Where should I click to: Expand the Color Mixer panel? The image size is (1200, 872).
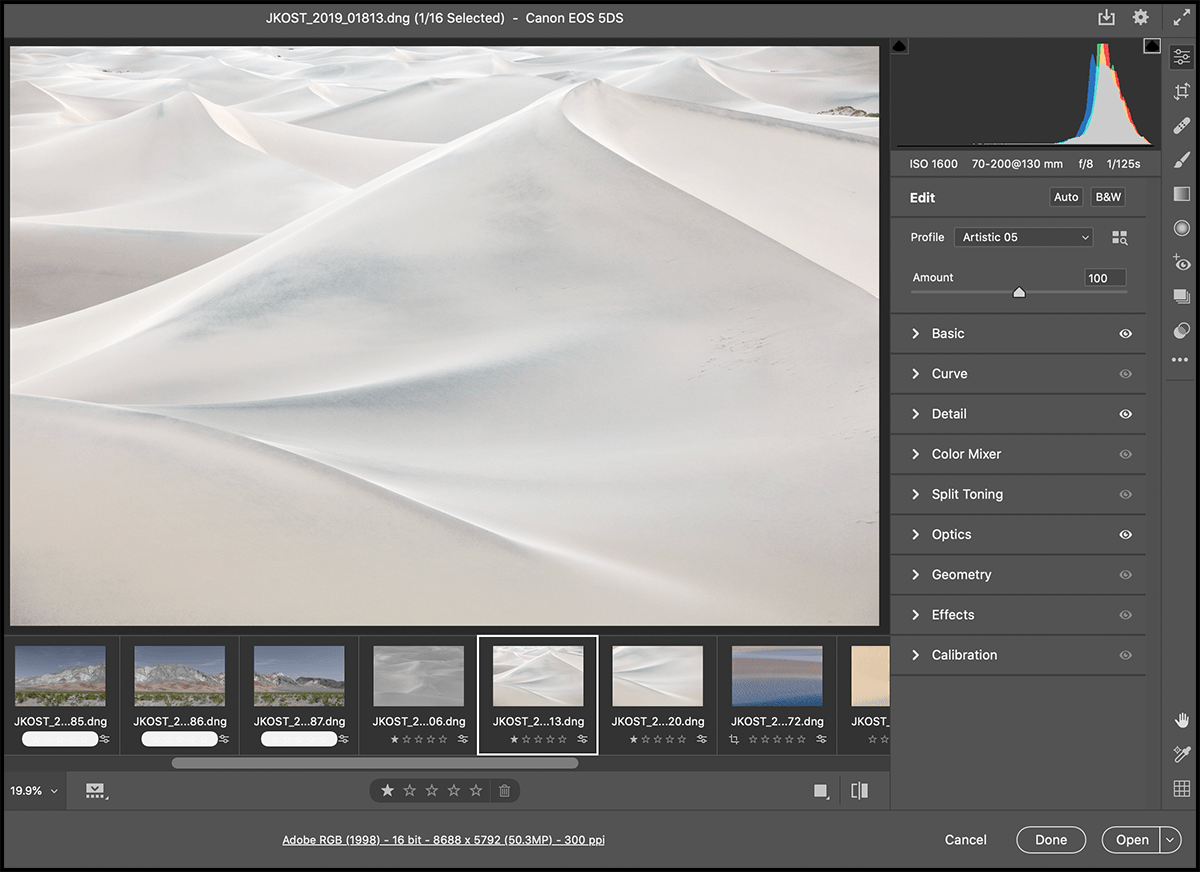click(966, 454)
